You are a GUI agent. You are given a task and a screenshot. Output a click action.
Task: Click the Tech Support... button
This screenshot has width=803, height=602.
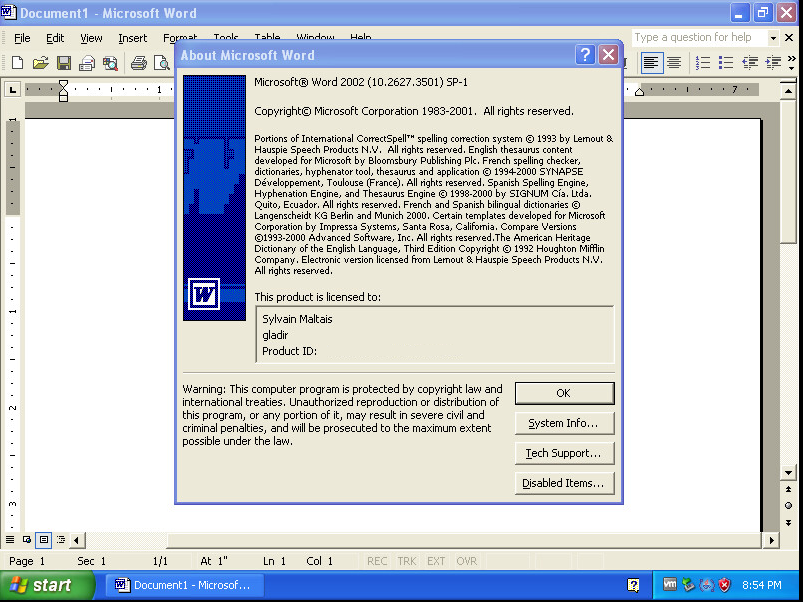coord(564,453)
